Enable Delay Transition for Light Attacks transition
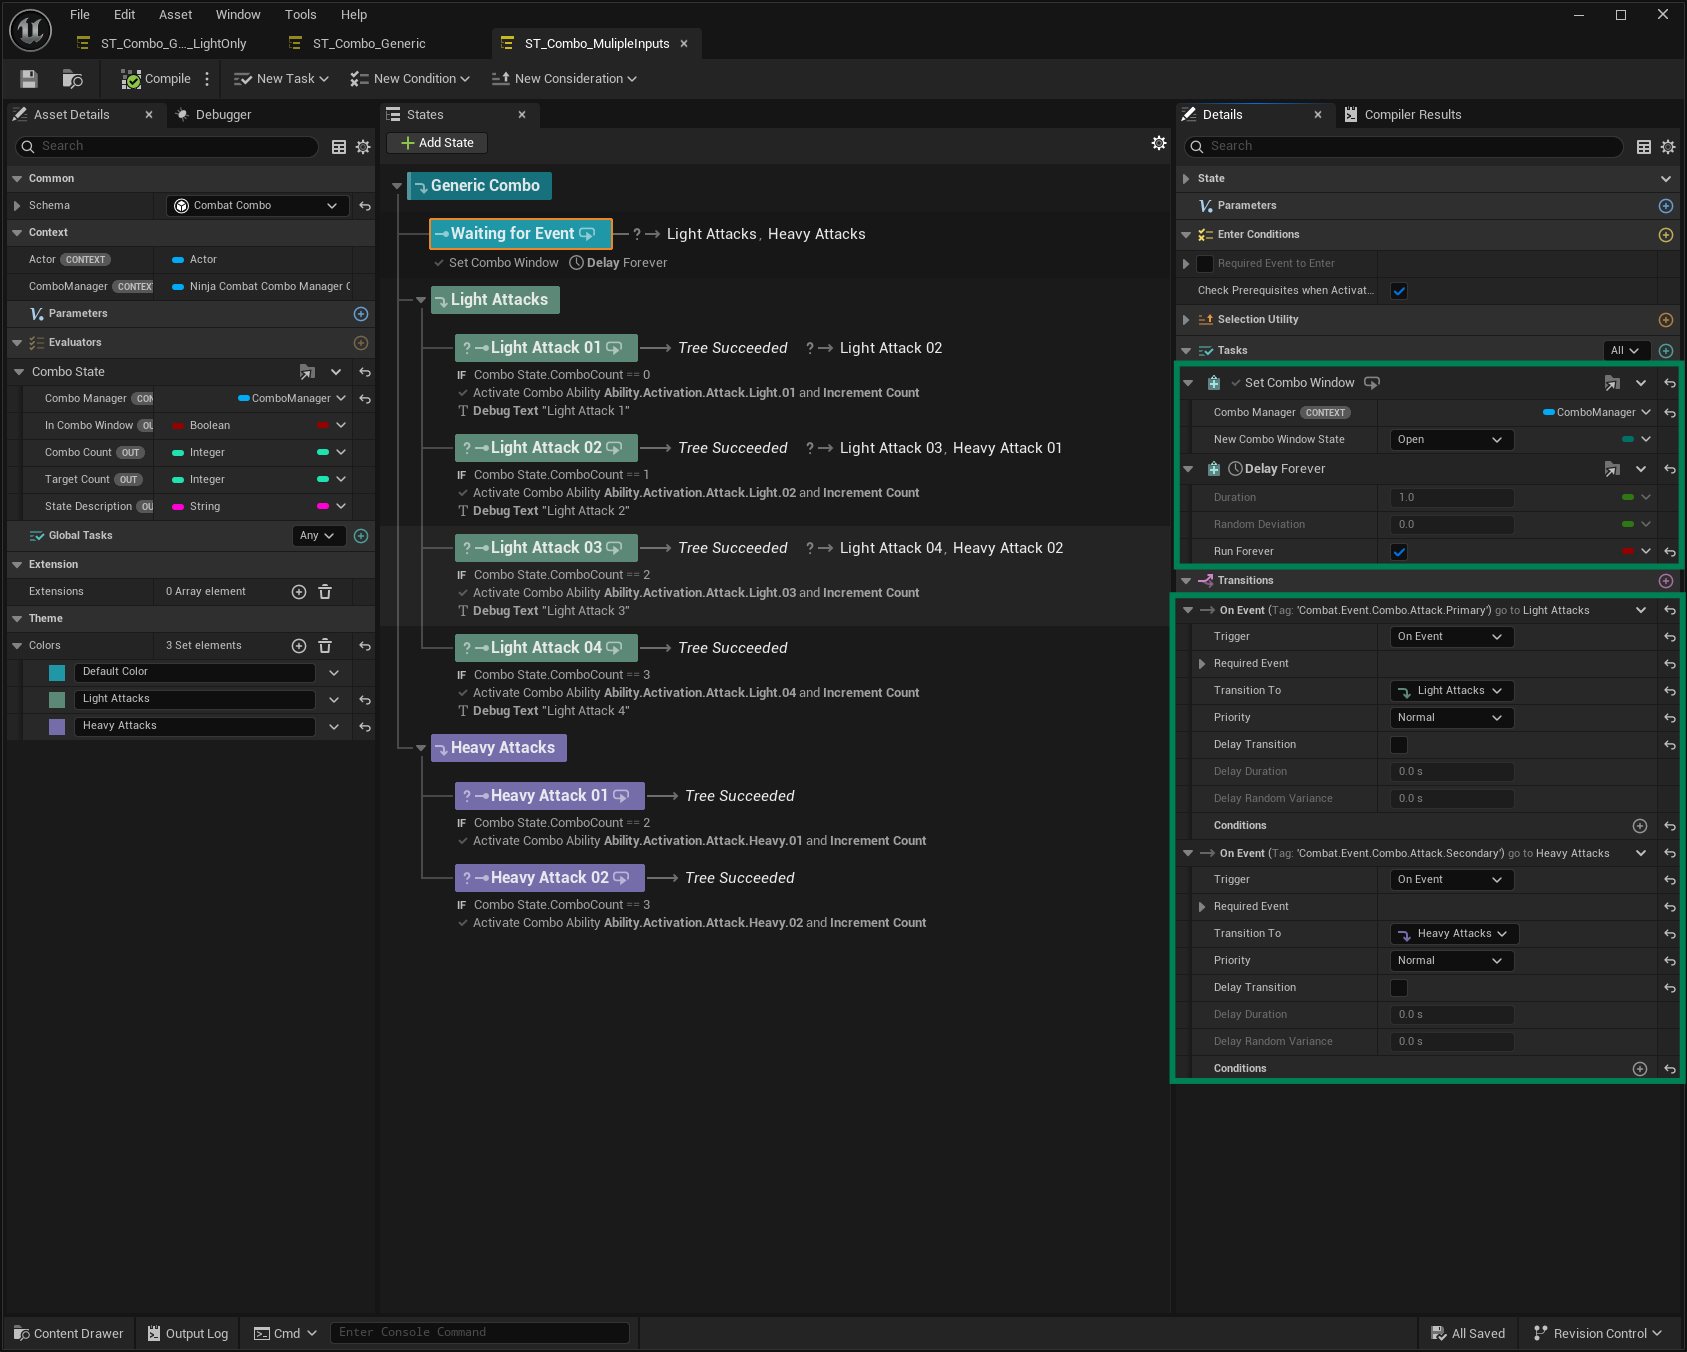Image resolution: width=1687 pixels, height=1352 pixels. point(1399,745)
